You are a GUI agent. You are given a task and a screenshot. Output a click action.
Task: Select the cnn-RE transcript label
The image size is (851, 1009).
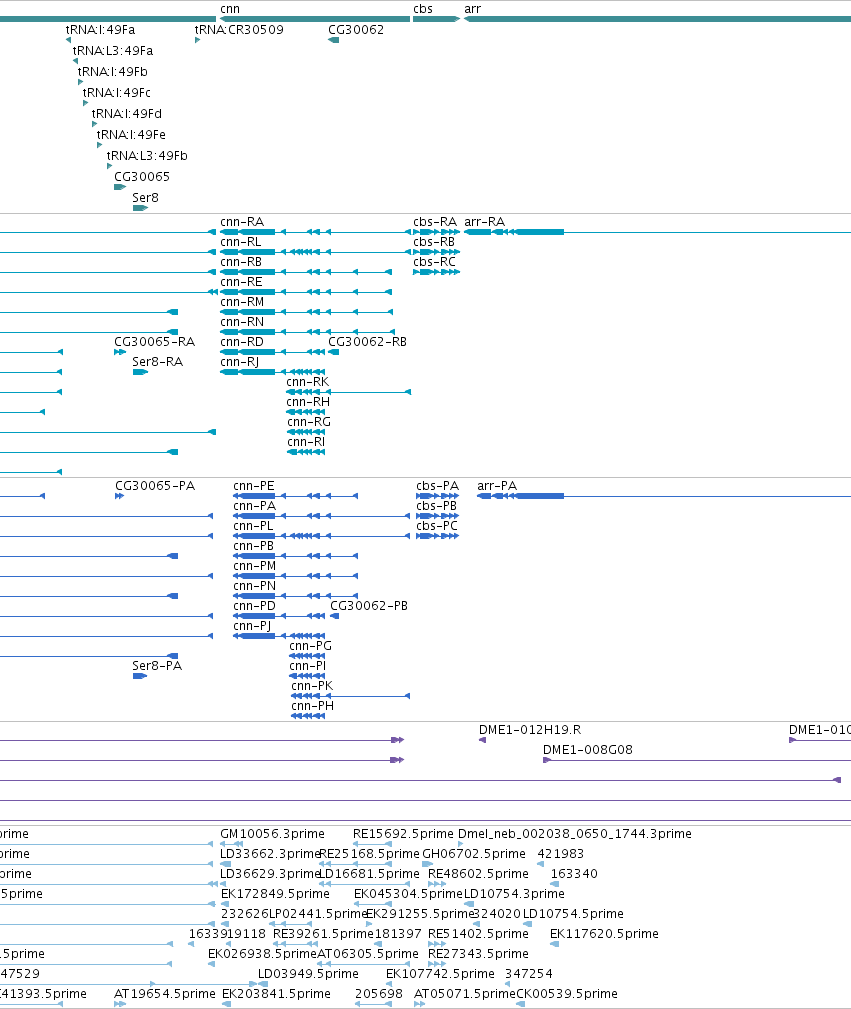(x=241, y=282)
